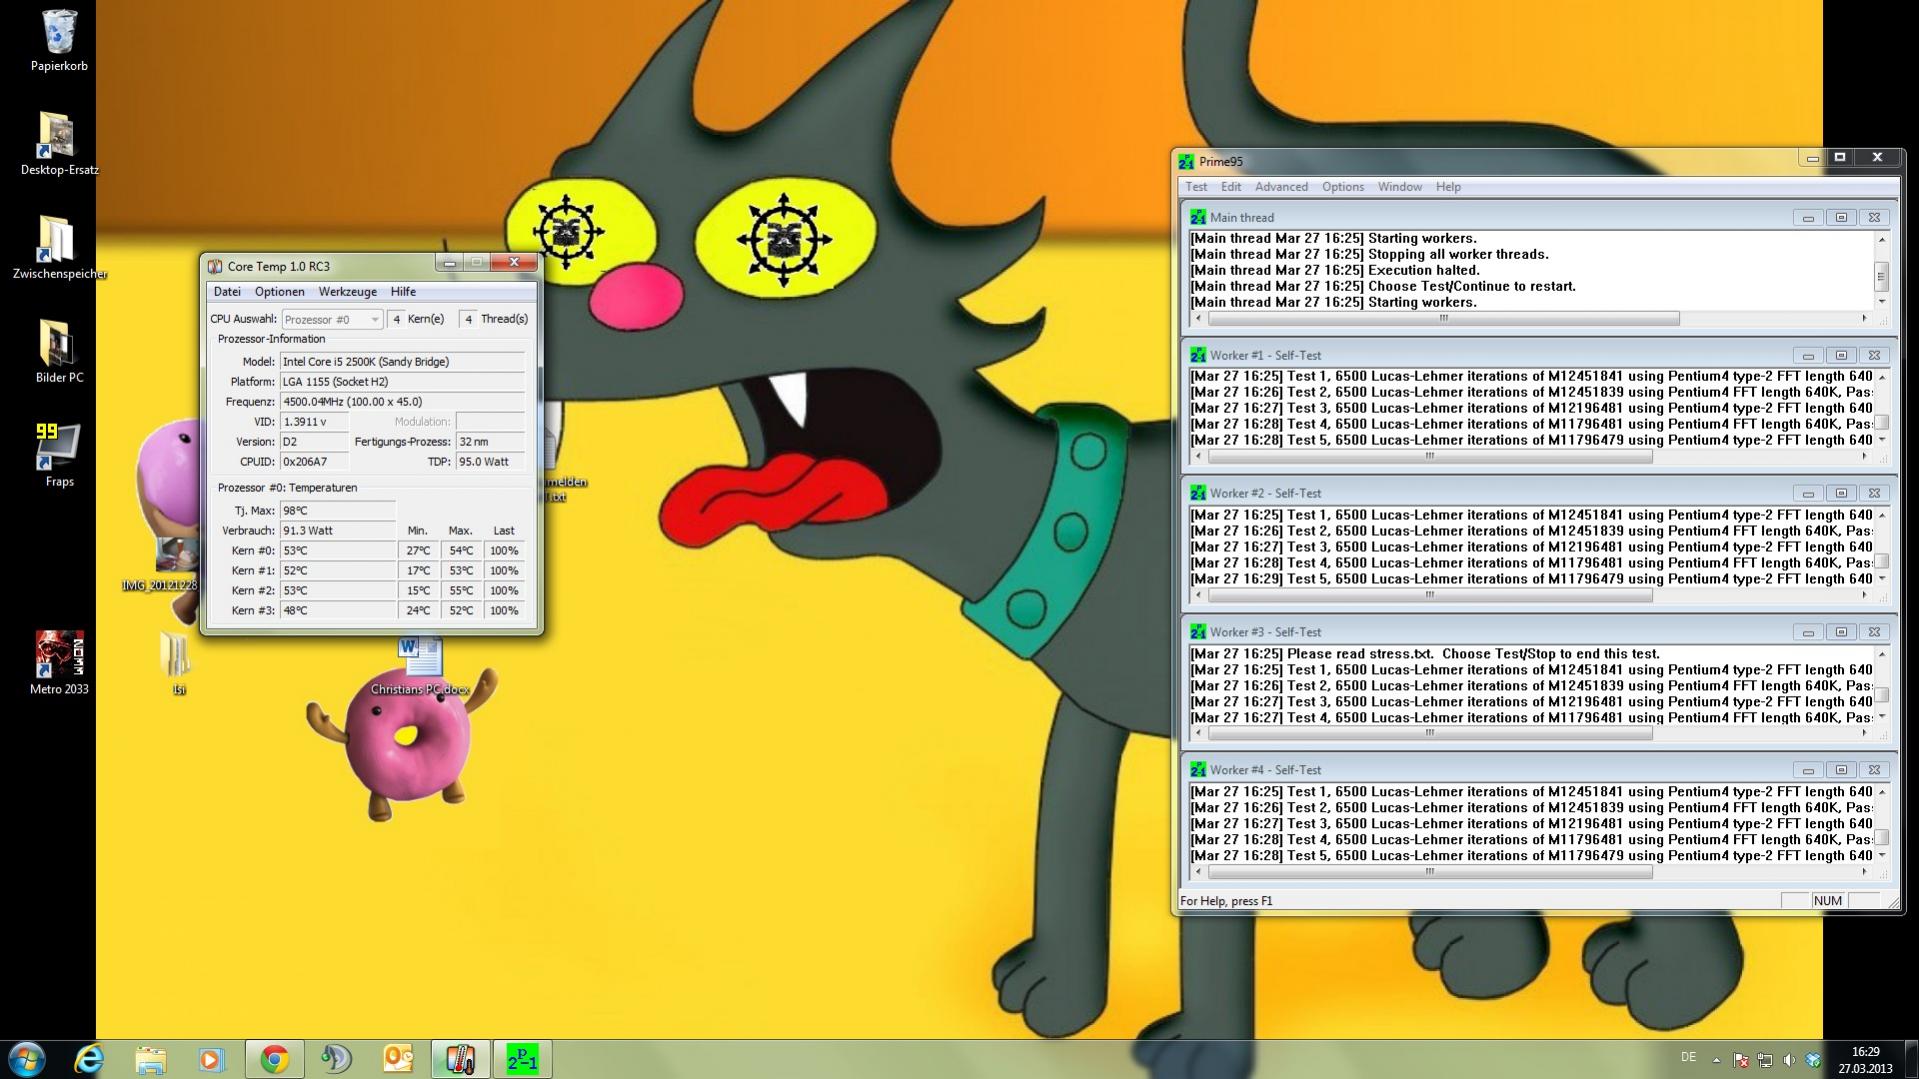Screen dimensions: 1919x1079
Task: Click the Show Desktop strip beside the clock
Action: 1911,1059
